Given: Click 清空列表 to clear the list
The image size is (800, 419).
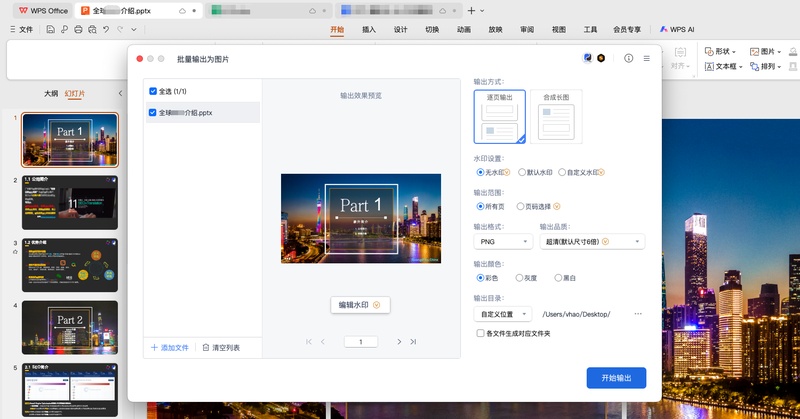Looking at the screenshot, I should pyautogui.click(x=221, y=348).
